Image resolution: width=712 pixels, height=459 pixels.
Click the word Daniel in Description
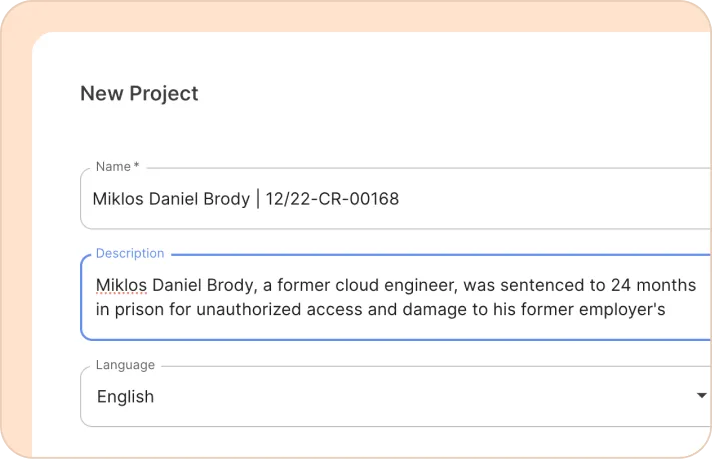(179, 285)
